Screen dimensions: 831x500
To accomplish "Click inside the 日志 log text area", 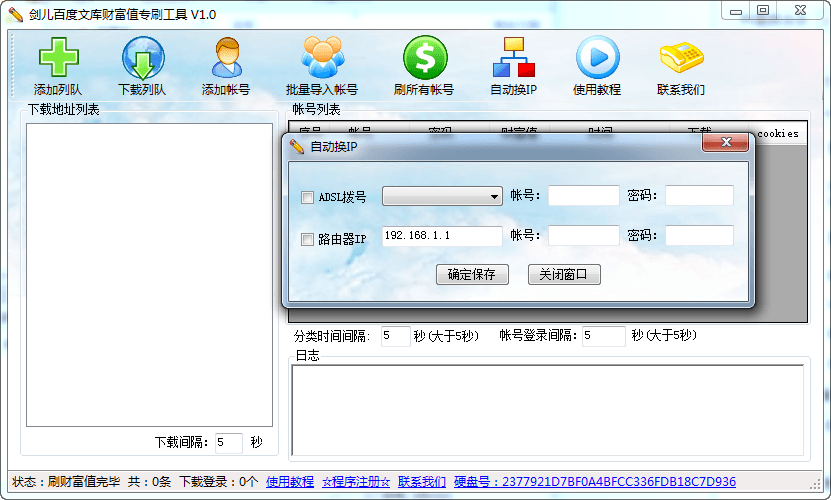I will click(x=547, y=410).
